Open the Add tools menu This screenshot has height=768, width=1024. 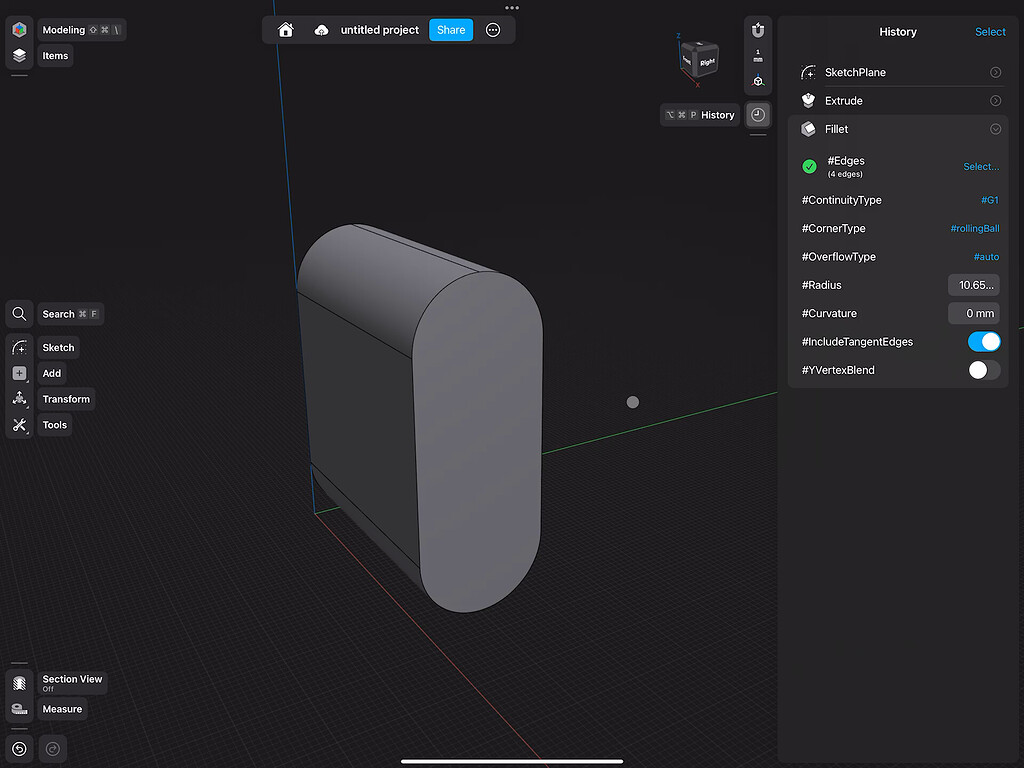click(51, 373)
